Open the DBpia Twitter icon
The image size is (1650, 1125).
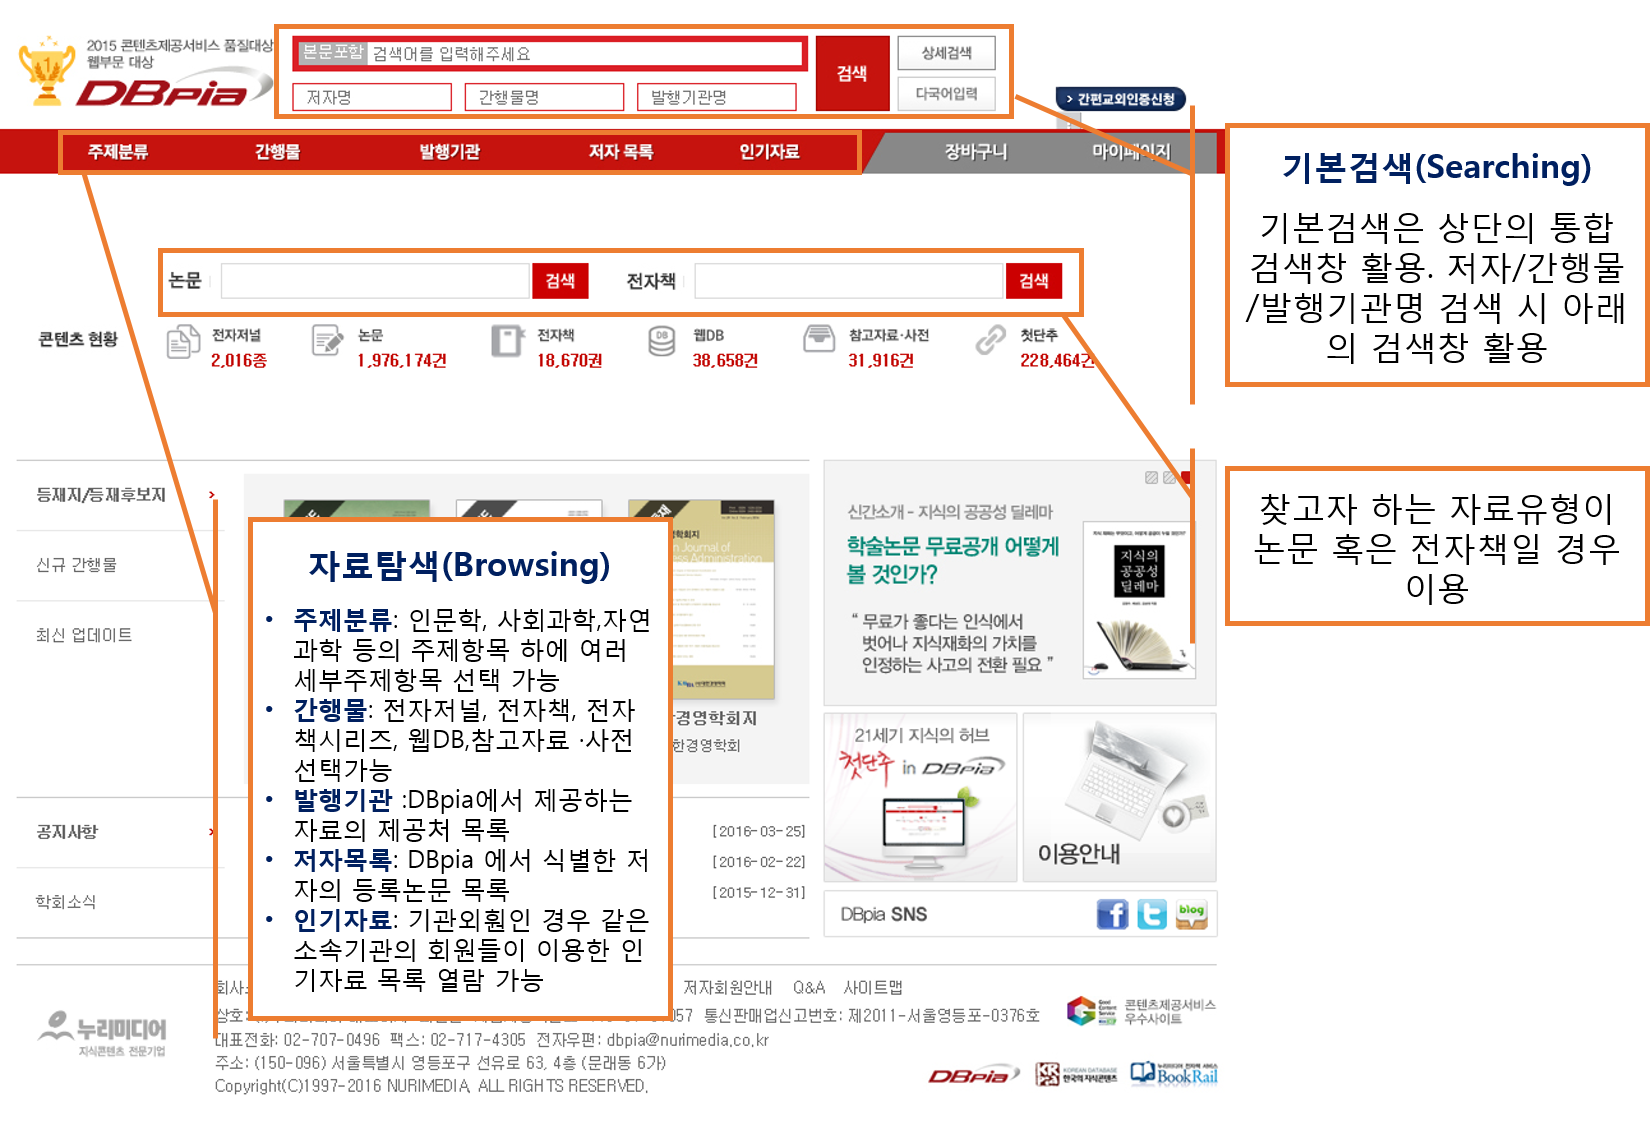pos(1152,914)
